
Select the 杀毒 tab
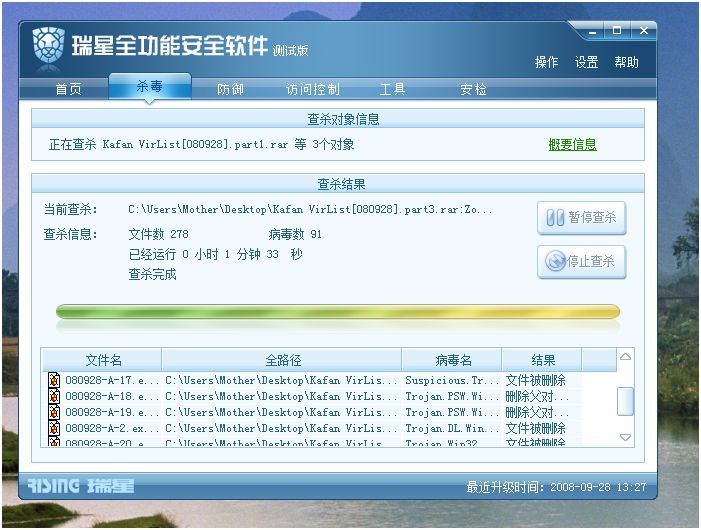click(x=150, y=86)
